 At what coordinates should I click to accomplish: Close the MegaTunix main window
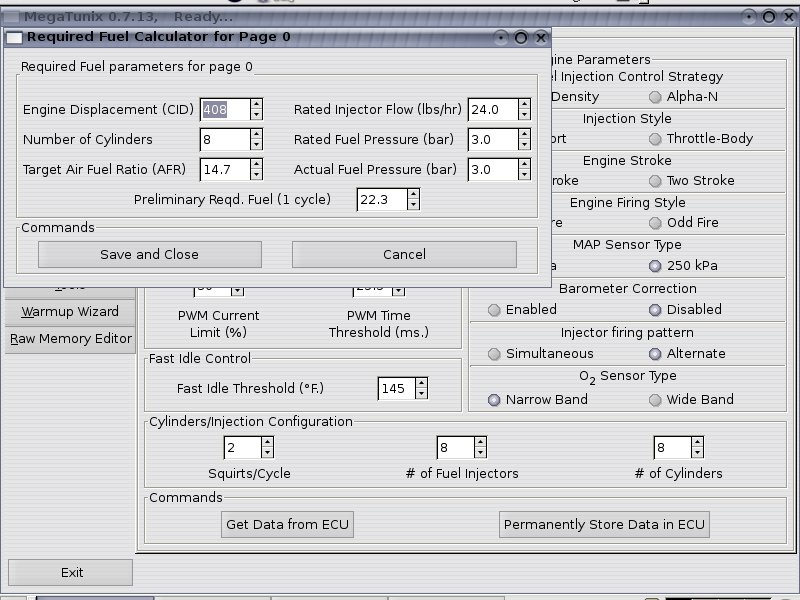pyautogui.click(x=789, y=17)
